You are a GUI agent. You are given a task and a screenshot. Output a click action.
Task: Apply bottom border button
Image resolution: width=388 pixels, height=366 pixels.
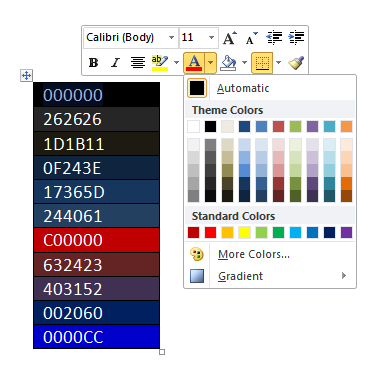pyautogui.click(x=262, y=62)
